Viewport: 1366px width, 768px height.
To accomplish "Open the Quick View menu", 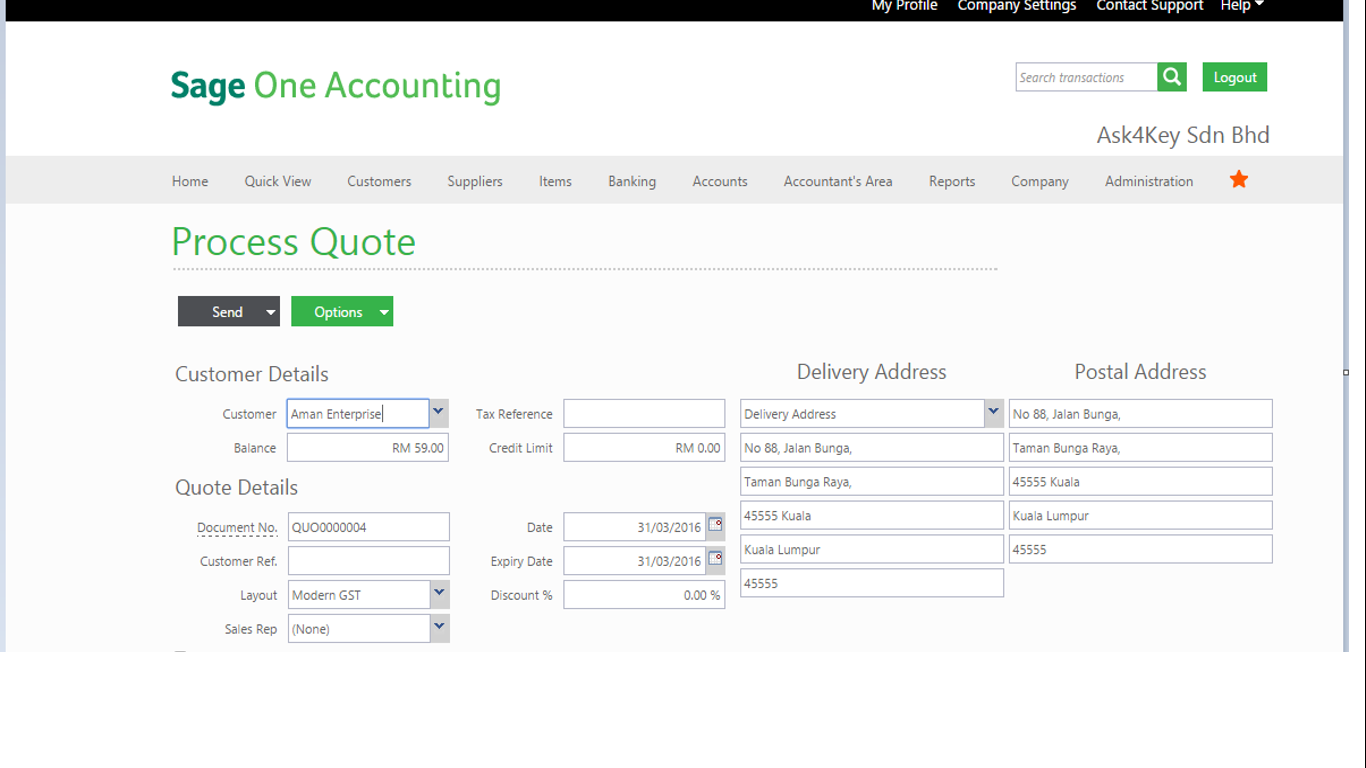I will (278, 181).
